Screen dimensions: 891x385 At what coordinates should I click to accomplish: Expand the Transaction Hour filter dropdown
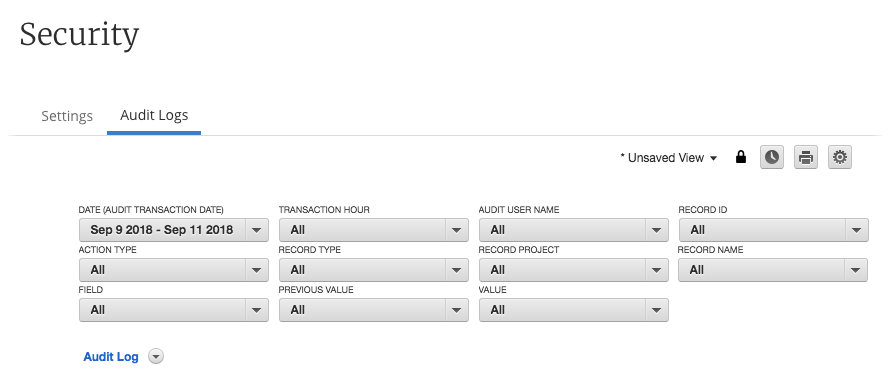pos(374,230)
